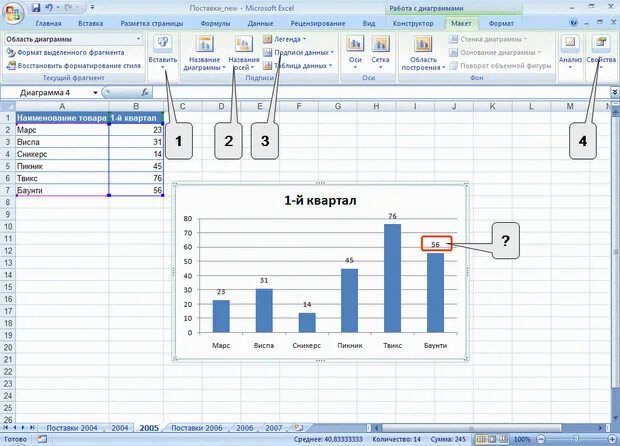Switch to sheet tab 2004
Screen dimensions: 620x446
pos(119,428)
